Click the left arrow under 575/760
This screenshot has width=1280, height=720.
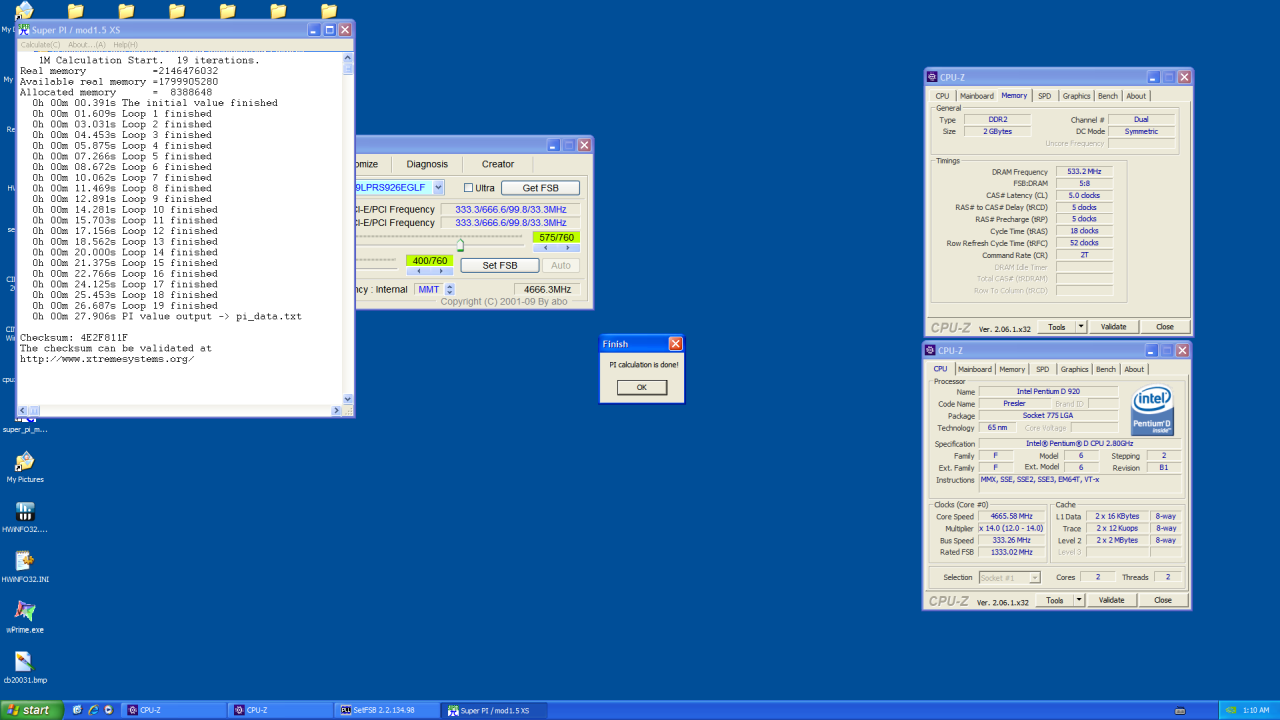tap(545, 248)
